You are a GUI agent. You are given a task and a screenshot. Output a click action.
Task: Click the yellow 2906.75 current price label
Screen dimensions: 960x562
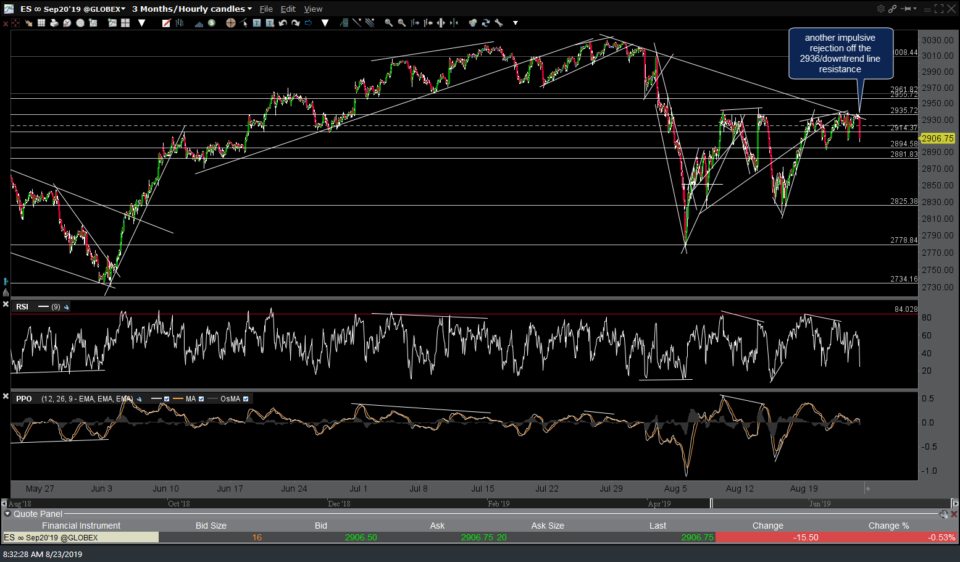point(937,138)
